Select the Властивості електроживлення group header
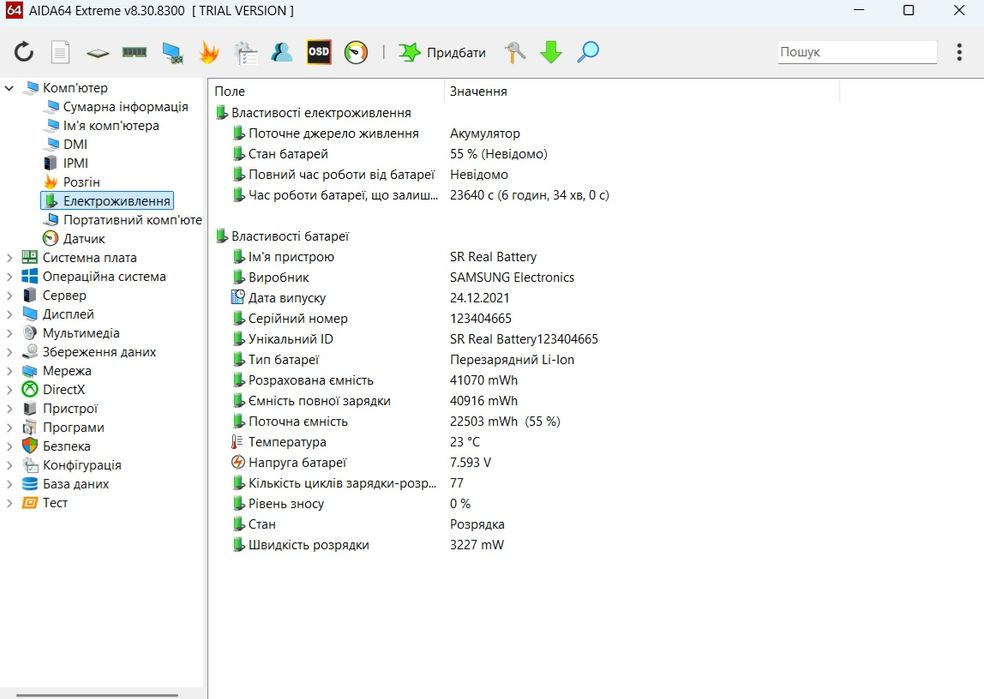Image resolution: width=984 pixels, height=699 pixels. pyautogui.click(x=321, y=113)
